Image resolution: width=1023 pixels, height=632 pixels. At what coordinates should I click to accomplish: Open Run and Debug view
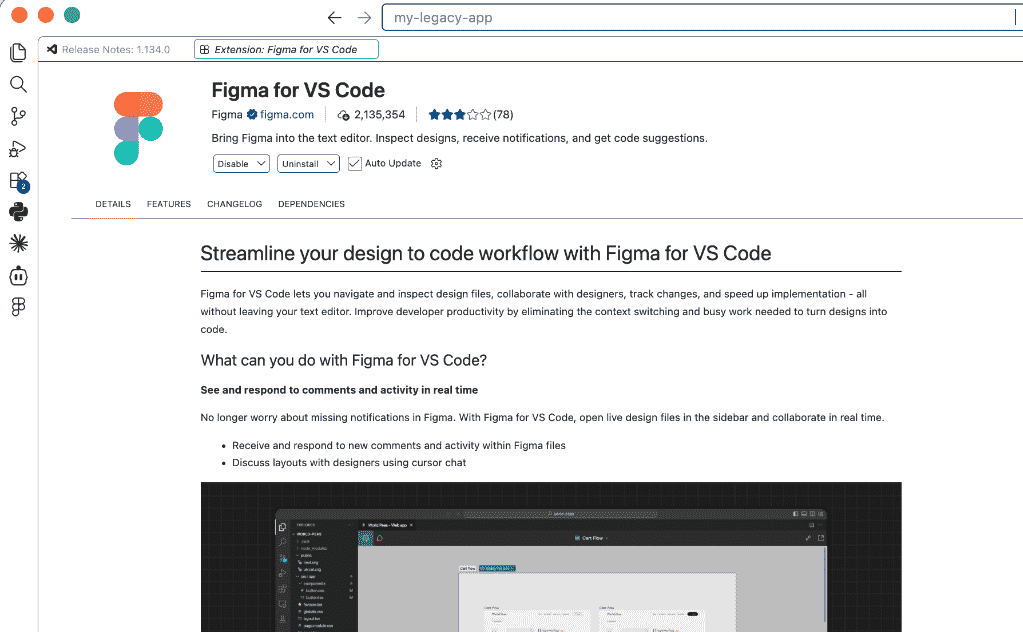point(18,149)
